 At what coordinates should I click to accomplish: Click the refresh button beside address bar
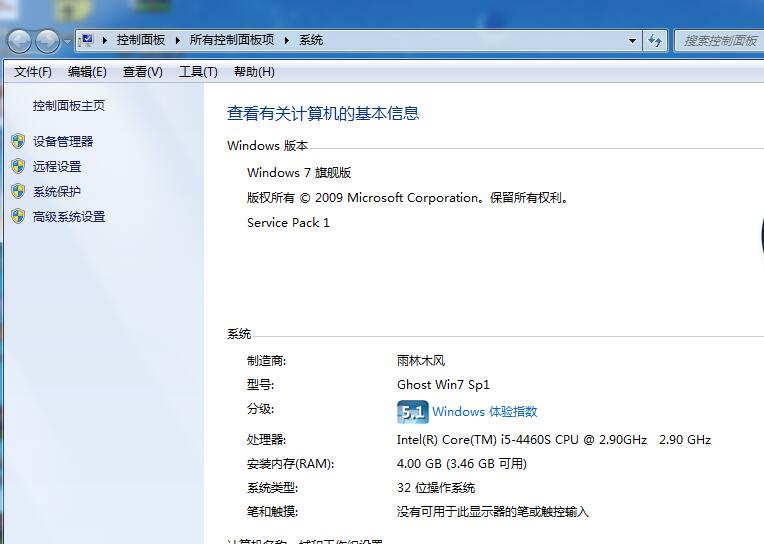coord(655,41)
